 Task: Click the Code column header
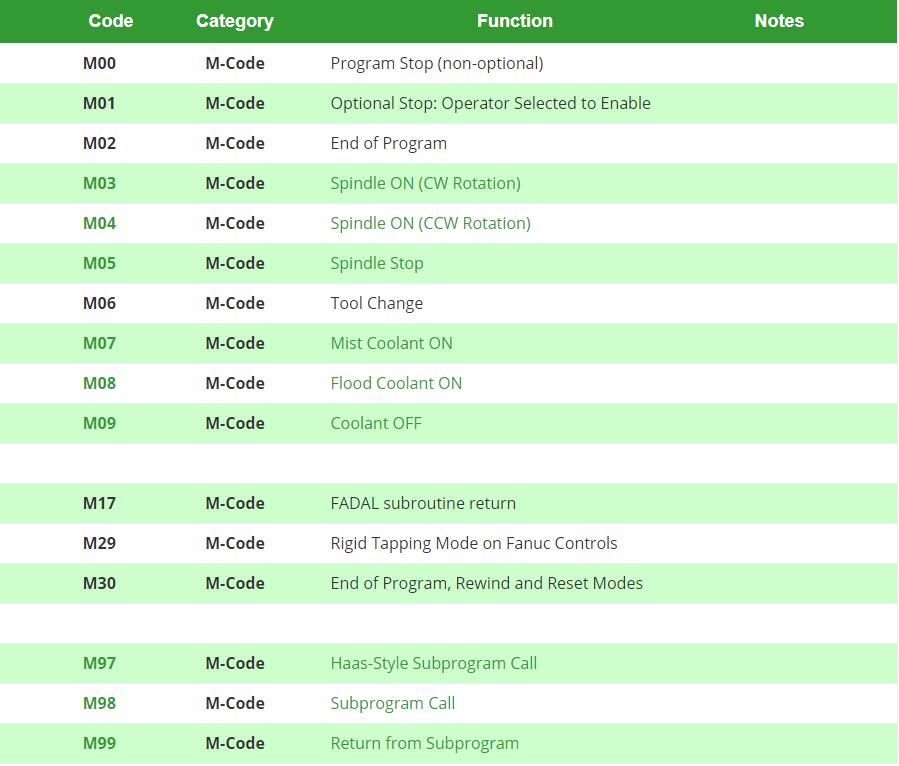(110, 21)
